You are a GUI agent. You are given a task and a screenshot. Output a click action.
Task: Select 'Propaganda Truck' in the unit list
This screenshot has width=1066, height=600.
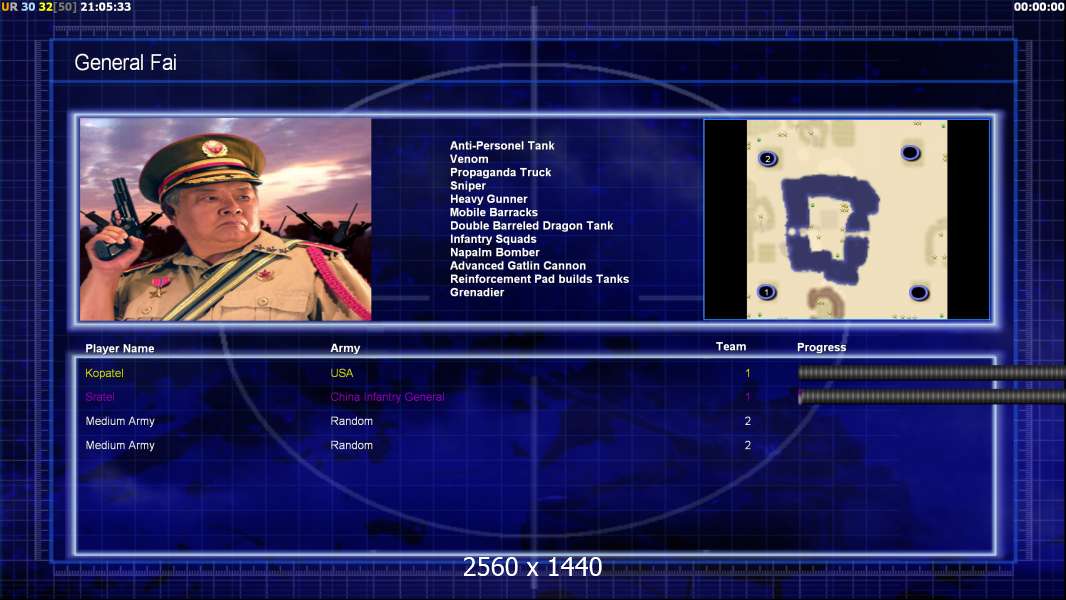point(500,173)
